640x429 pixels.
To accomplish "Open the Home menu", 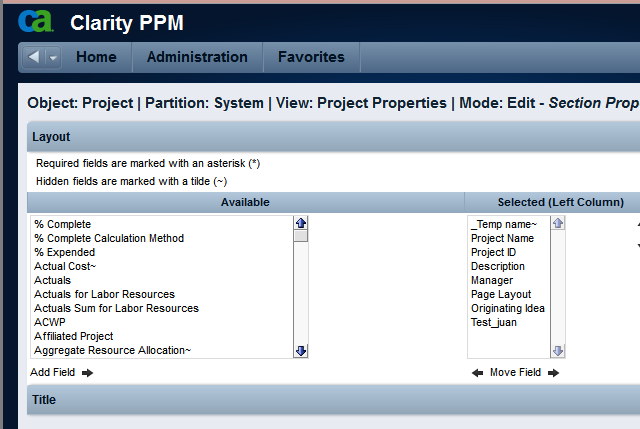I will pyautogui.click(x=96, y=57).
